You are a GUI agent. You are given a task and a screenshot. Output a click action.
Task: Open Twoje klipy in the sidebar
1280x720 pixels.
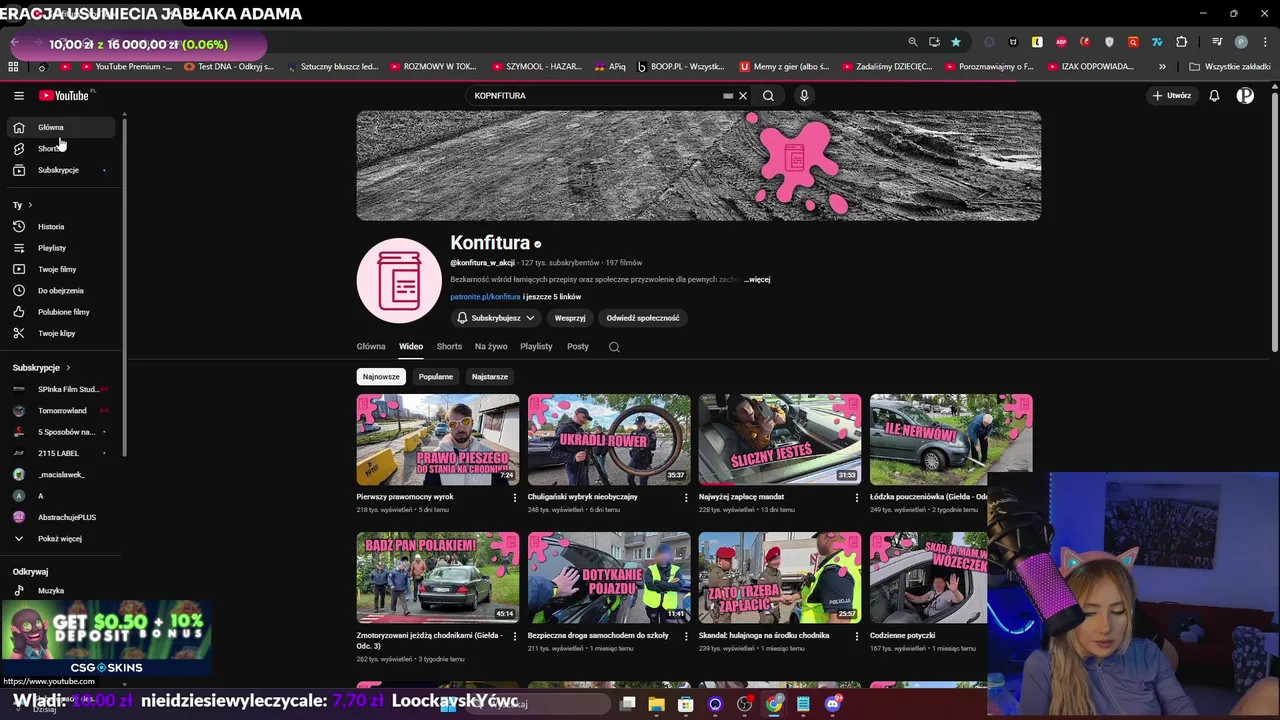click(x=61, y=333)
